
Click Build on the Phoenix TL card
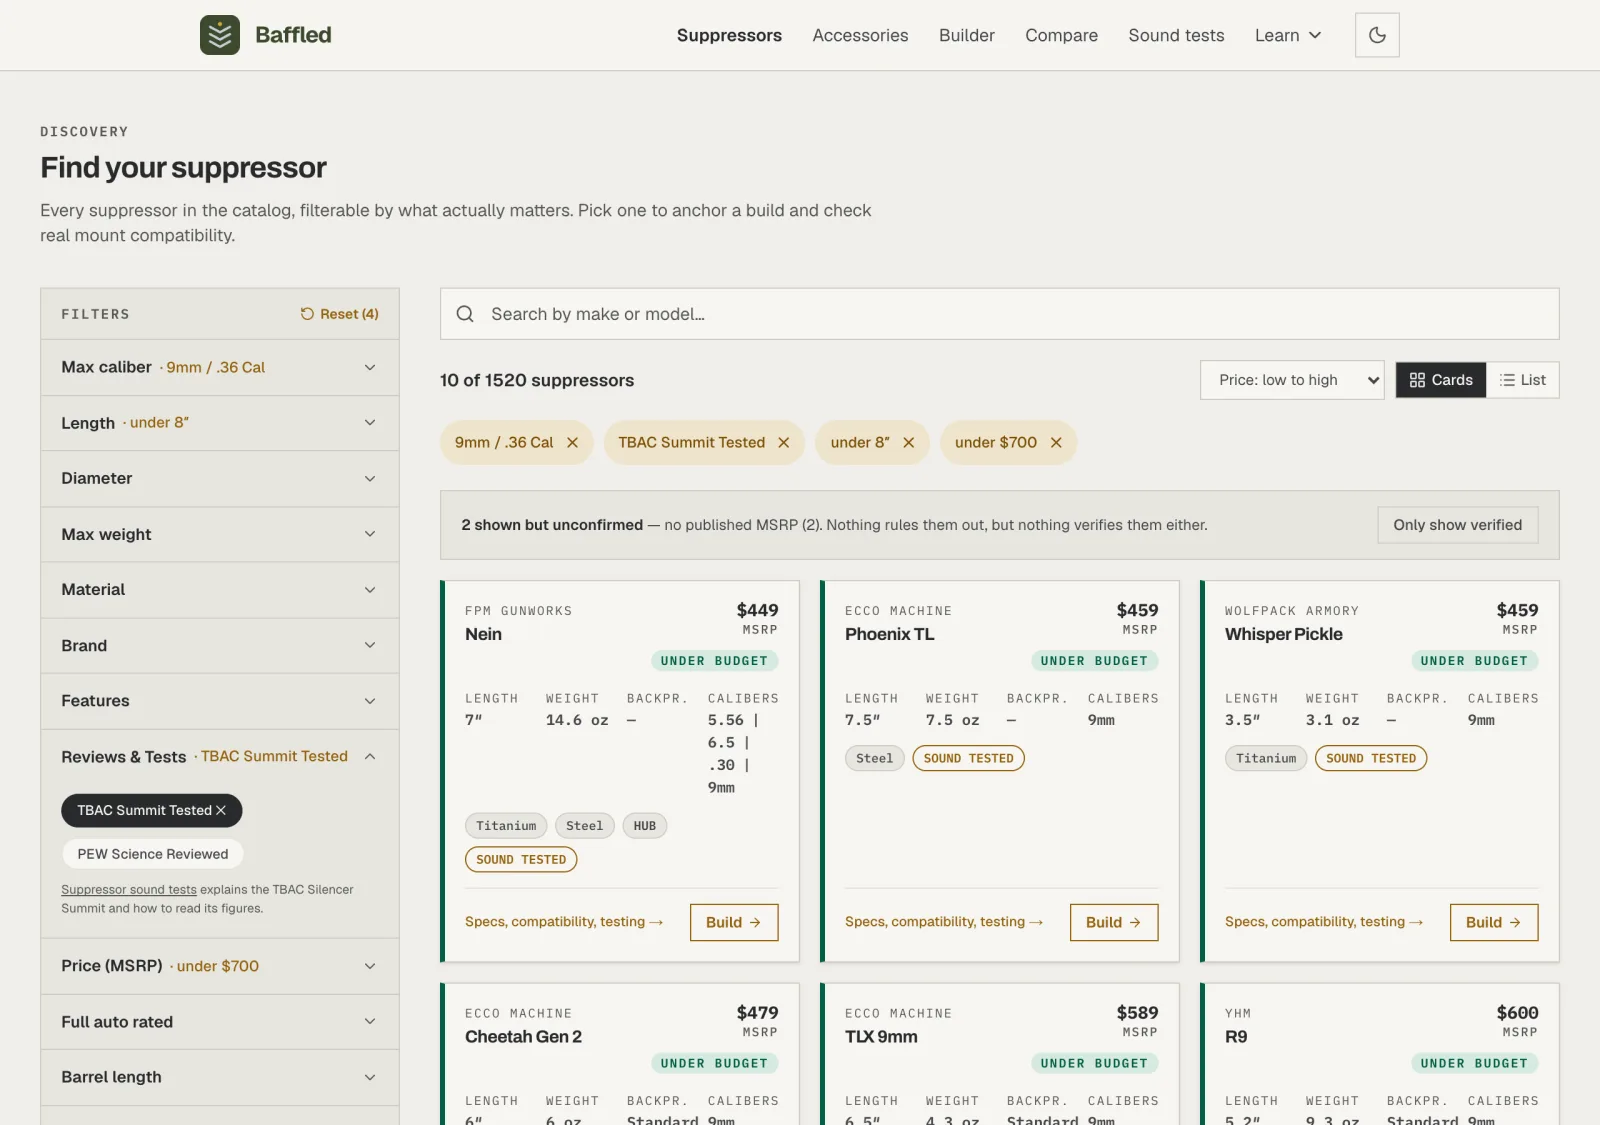1114,922
